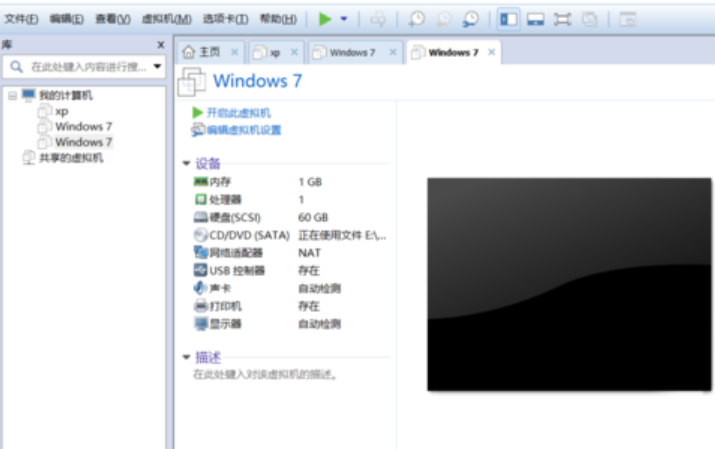
Task: Click the large Windows 7 VM title icon
Action: click(192, 82)
